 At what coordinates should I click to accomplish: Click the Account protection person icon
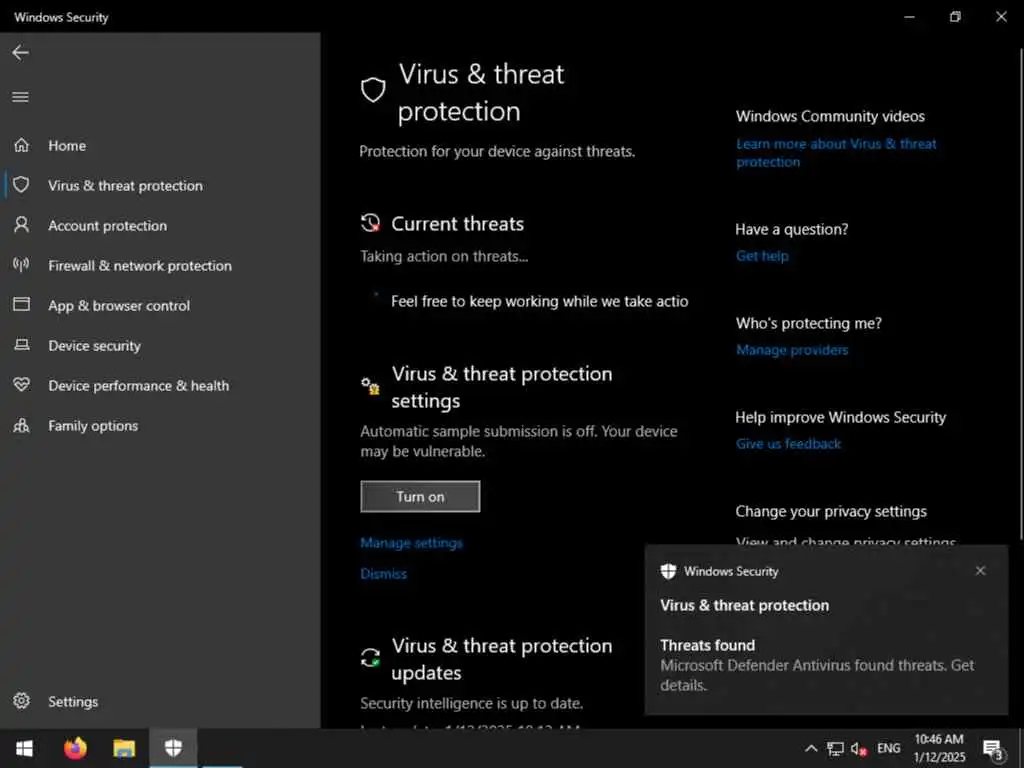[x=22, y=225]
